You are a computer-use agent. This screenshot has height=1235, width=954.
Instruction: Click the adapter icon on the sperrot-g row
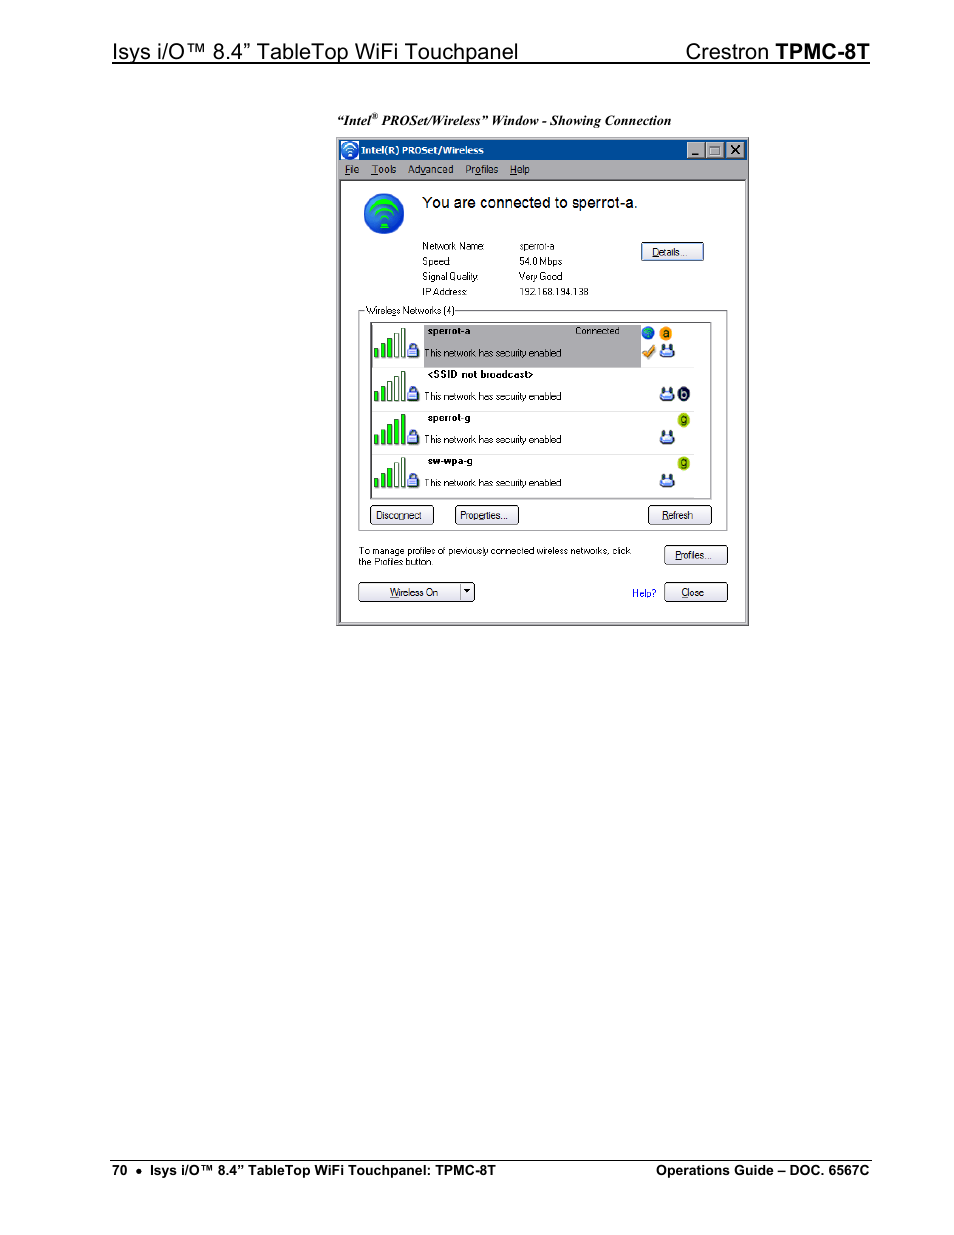pos(667,437)
